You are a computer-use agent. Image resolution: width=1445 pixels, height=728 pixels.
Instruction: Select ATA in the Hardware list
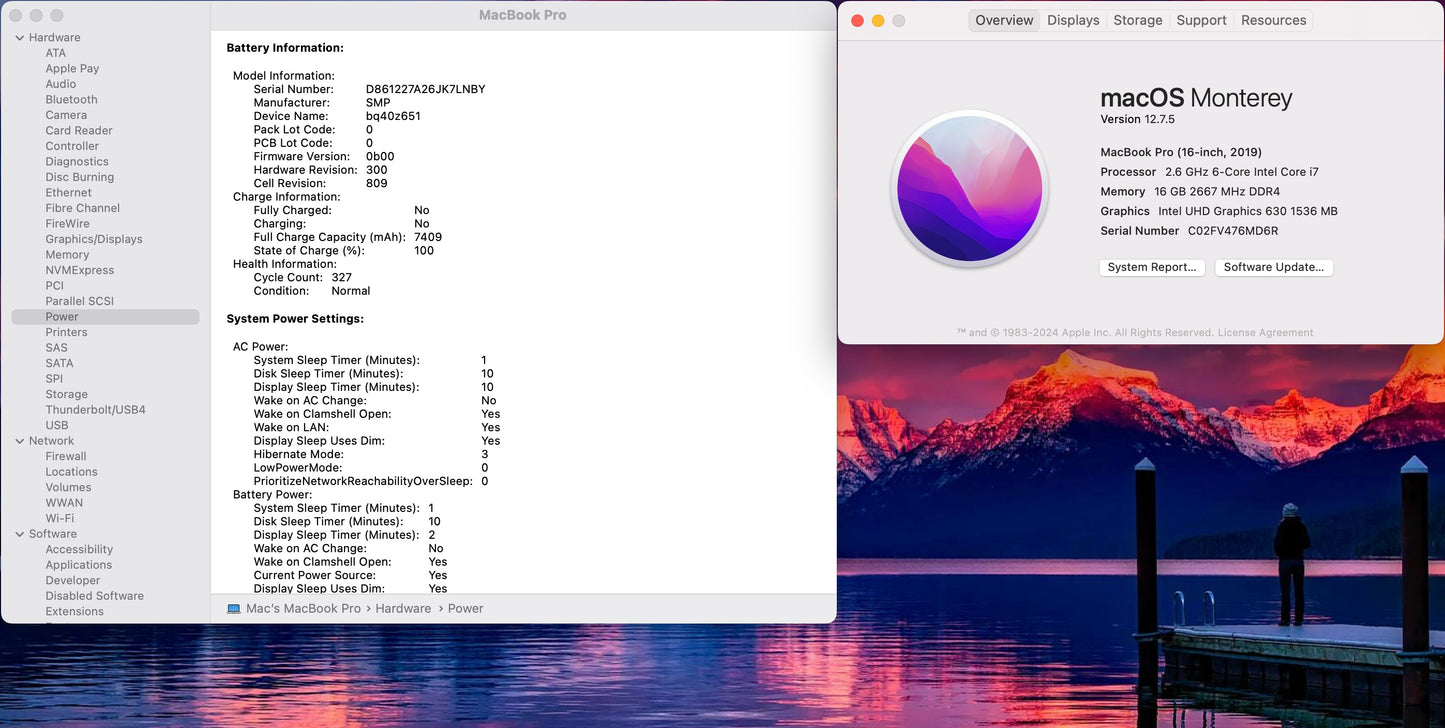[56, 54]
